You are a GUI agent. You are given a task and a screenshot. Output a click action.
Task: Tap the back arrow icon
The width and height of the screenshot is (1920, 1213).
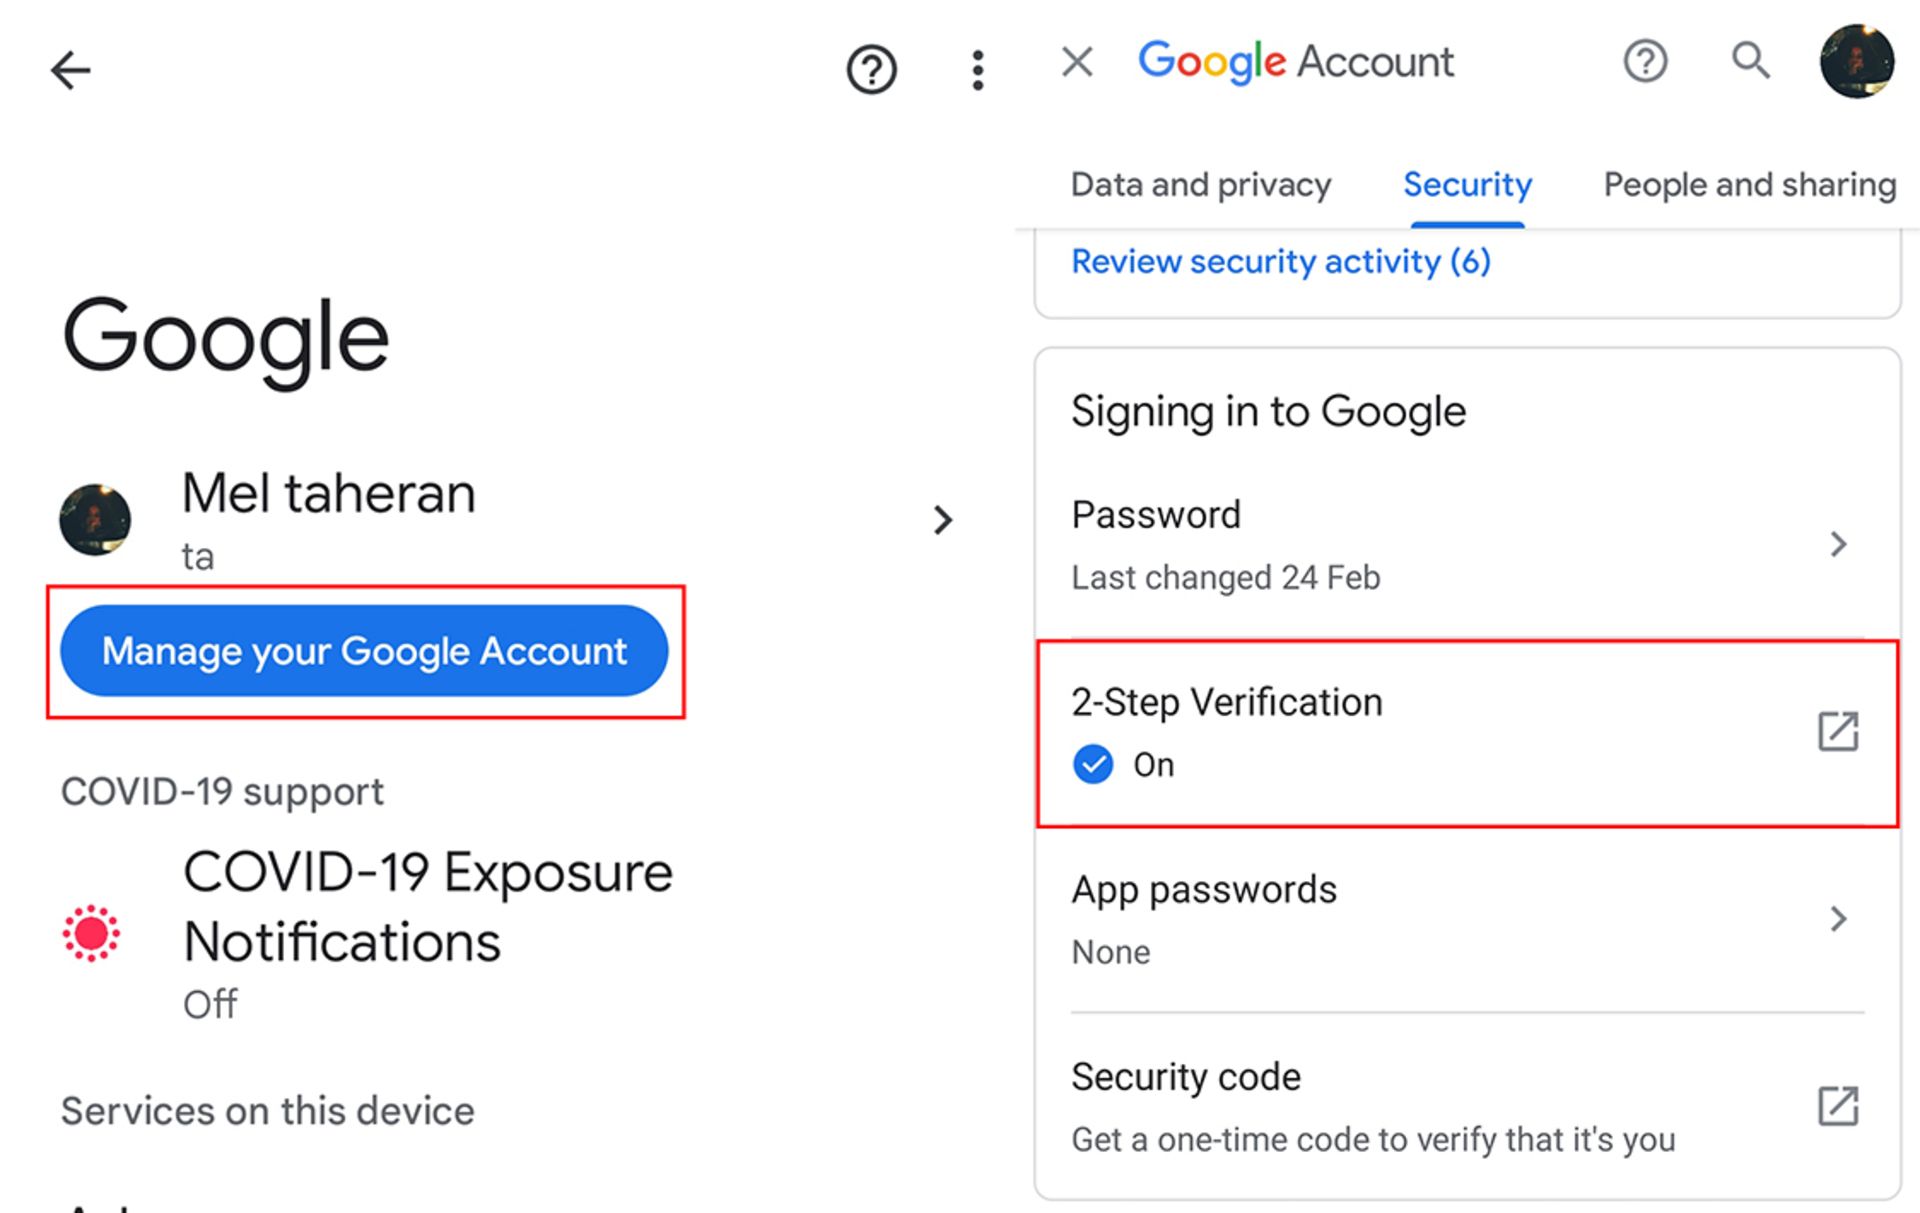tap(71, 70)
